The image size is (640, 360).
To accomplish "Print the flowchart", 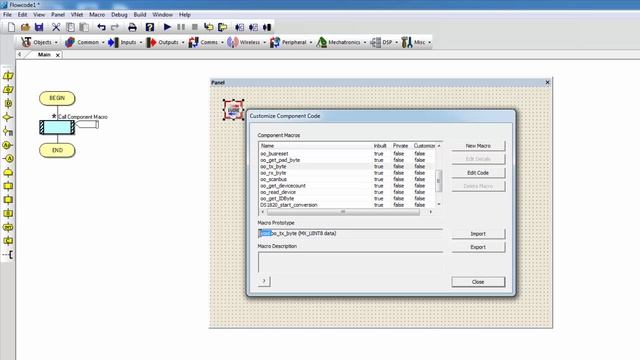I will 132,27.
